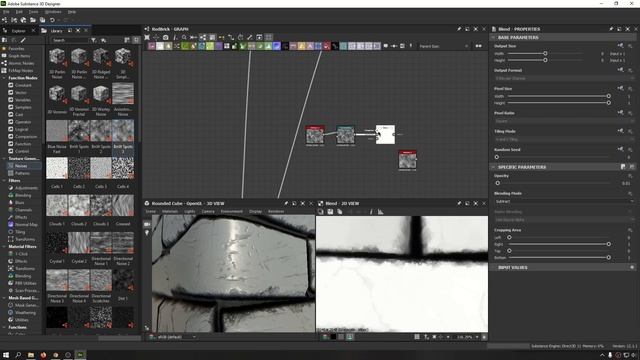Click the magnifier search icon in graph toolbar
Screen dimensions: 640x360
pyautogui.click(x=184, y=37)
